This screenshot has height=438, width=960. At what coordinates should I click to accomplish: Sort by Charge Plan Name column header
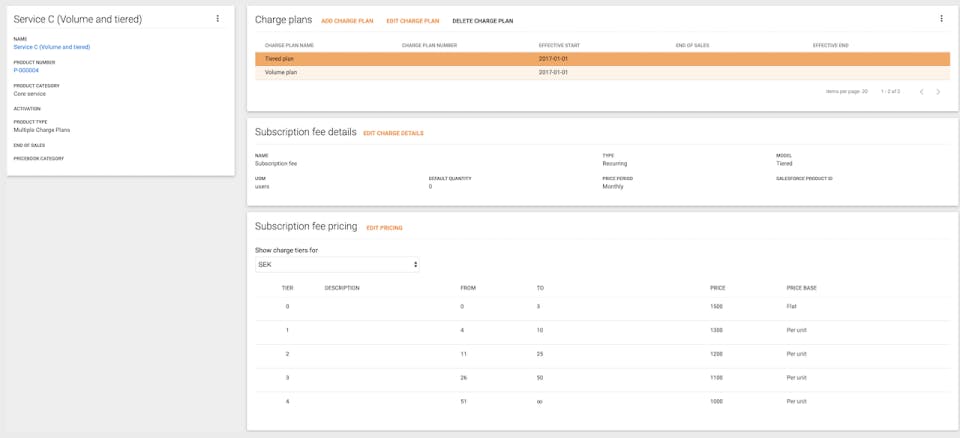[x=289, y=45]
